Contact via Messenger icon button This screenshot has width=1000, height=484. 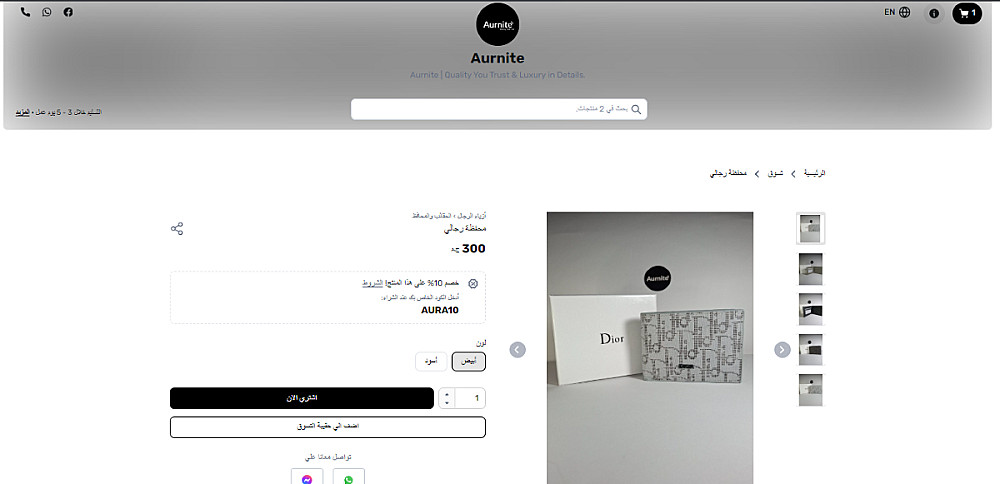(x=307, y=478)
